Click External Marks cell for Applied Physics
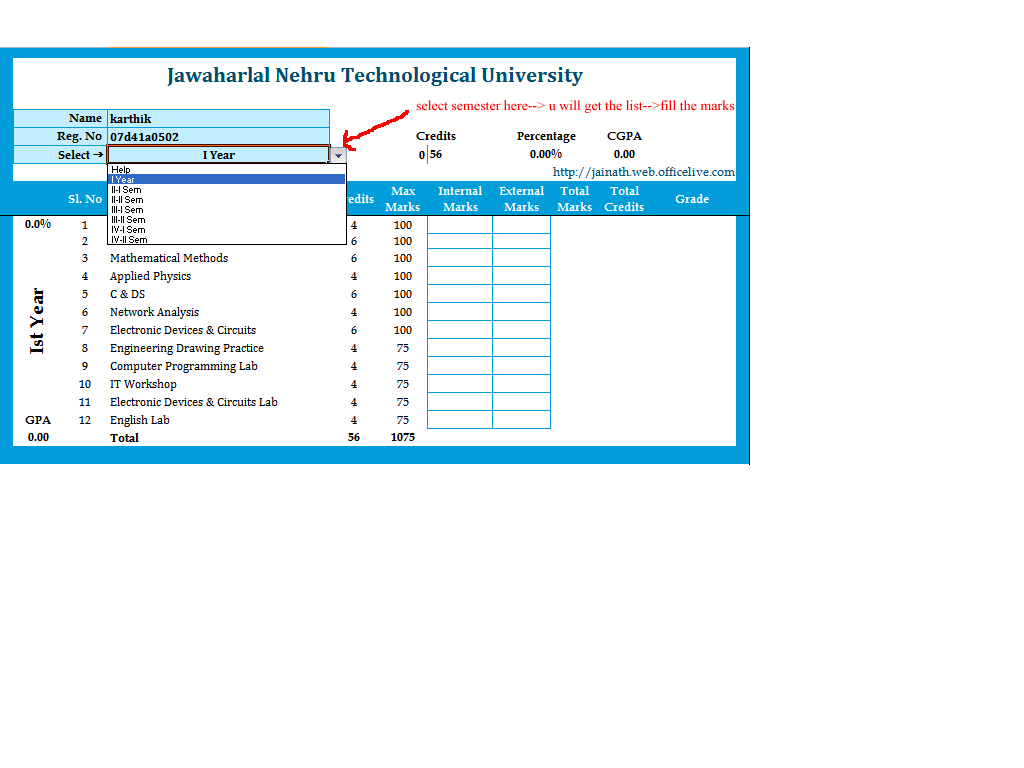The height and width of the screenshot is (768, 1024). click(521, 276)
